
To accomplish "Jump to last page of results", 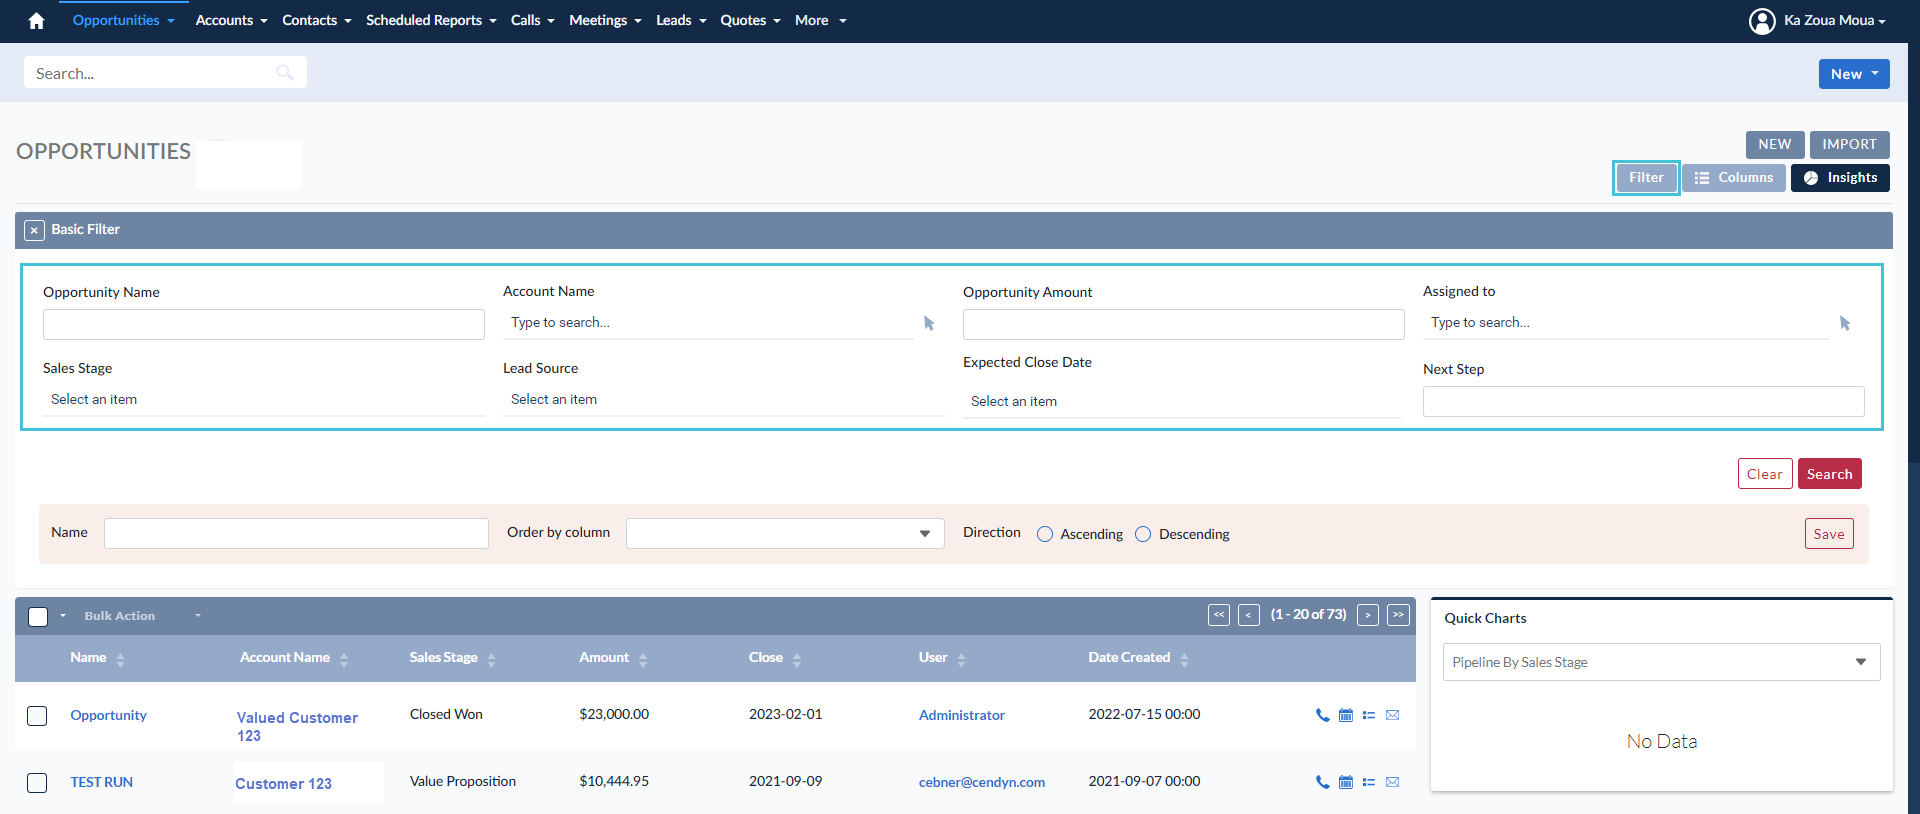I will click(1398, 615).
